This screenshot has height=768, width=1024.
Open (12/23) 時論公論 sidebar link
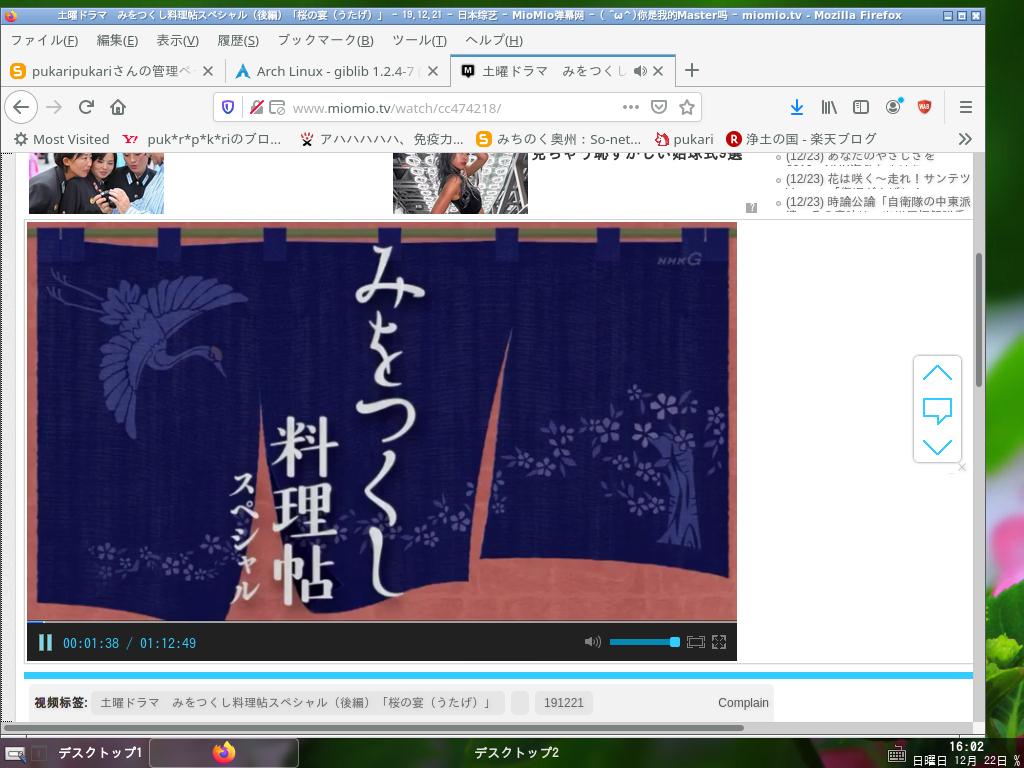click(878, 201)
